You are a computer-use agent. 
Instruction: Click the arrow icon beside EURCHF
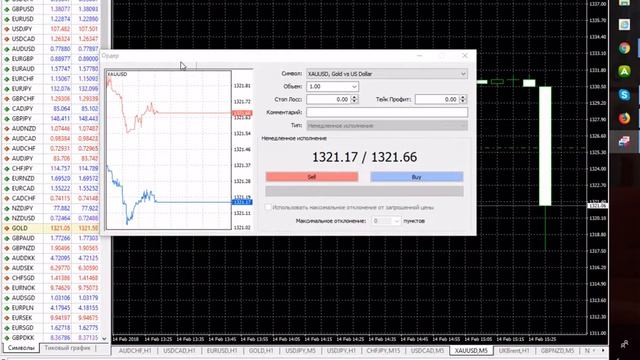(x=7, y=79)
